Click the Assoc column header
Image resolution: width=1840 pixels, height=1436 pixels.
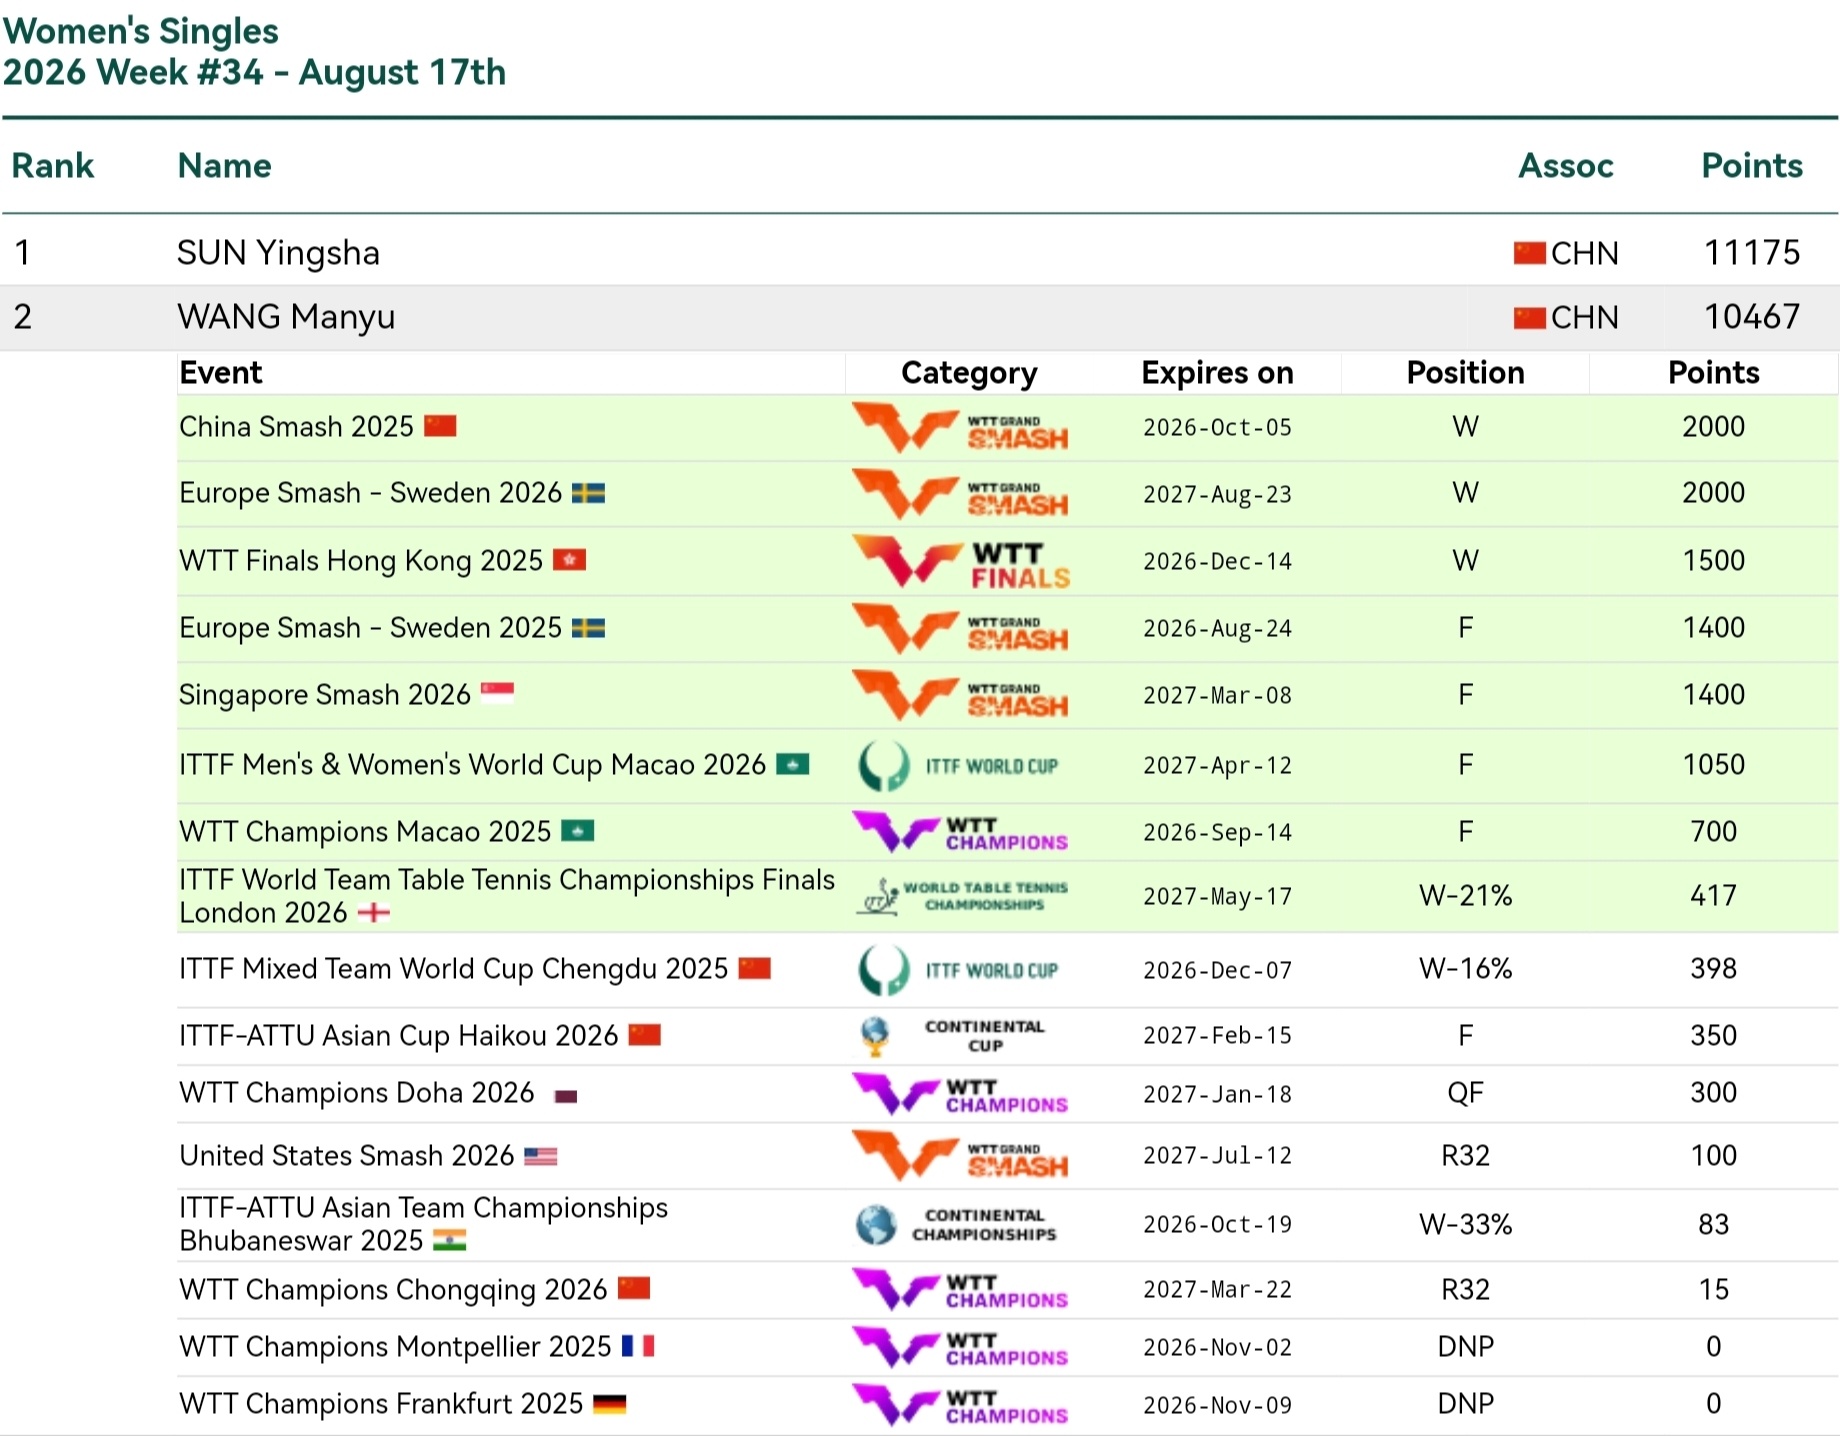pos(1566,165)
